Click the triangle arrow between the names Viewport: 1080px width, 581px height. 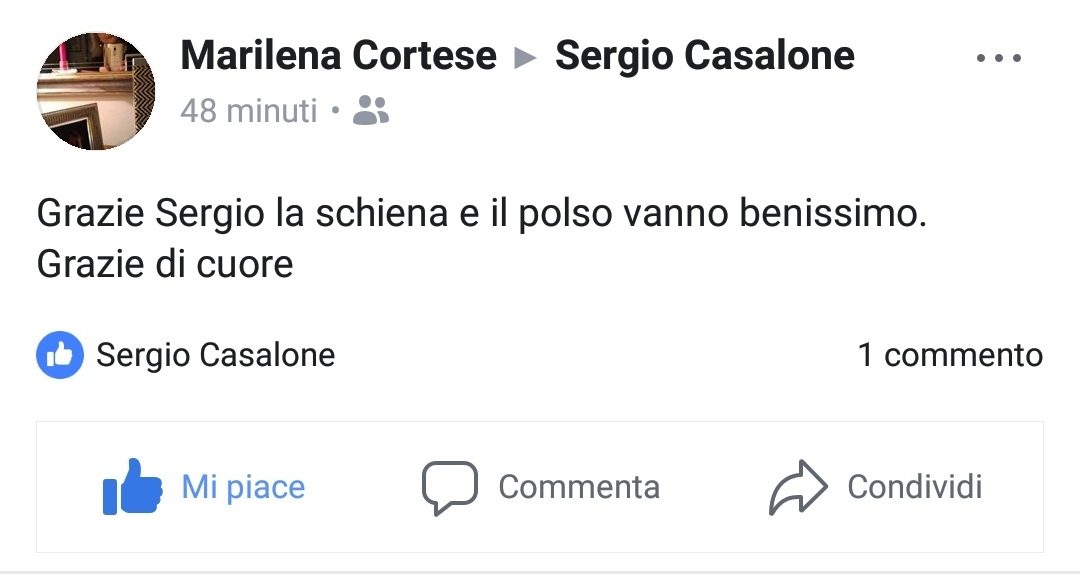pyautogui.click(x=525, y=58)
